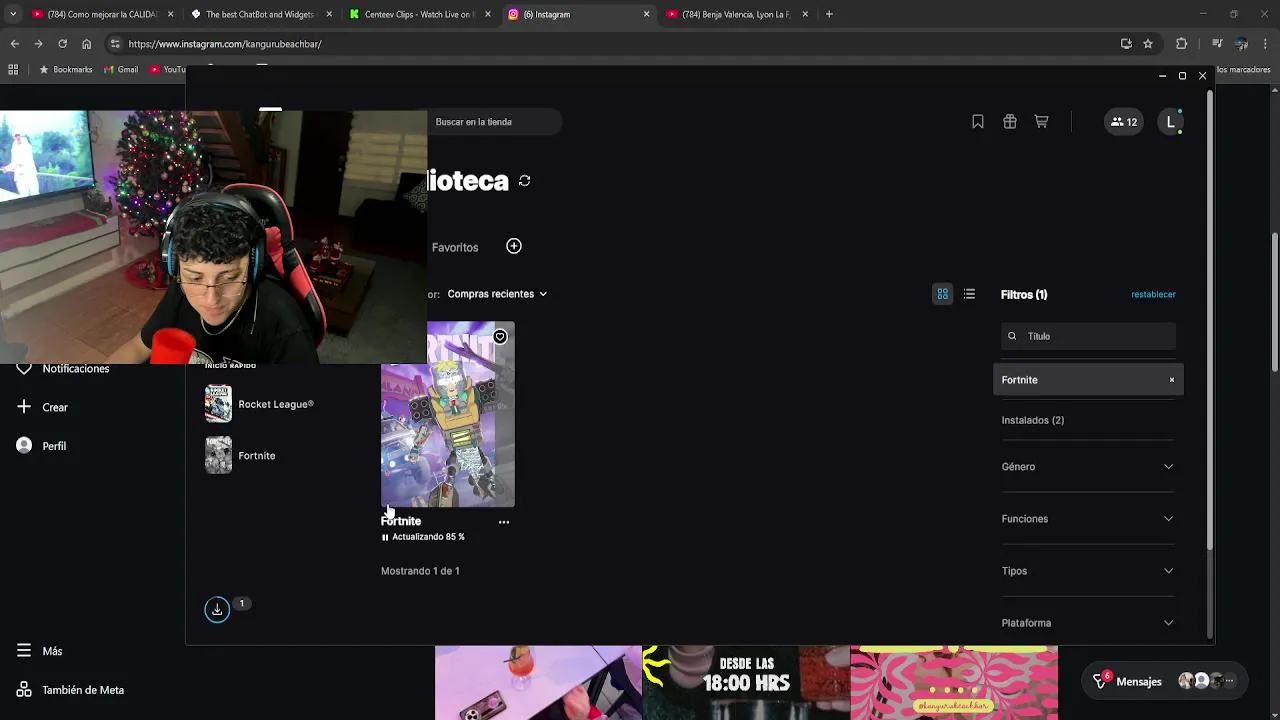The image size is (1280, 720).
Task: Favorite Fortnite with the heart icon
Action: point(500,337)
